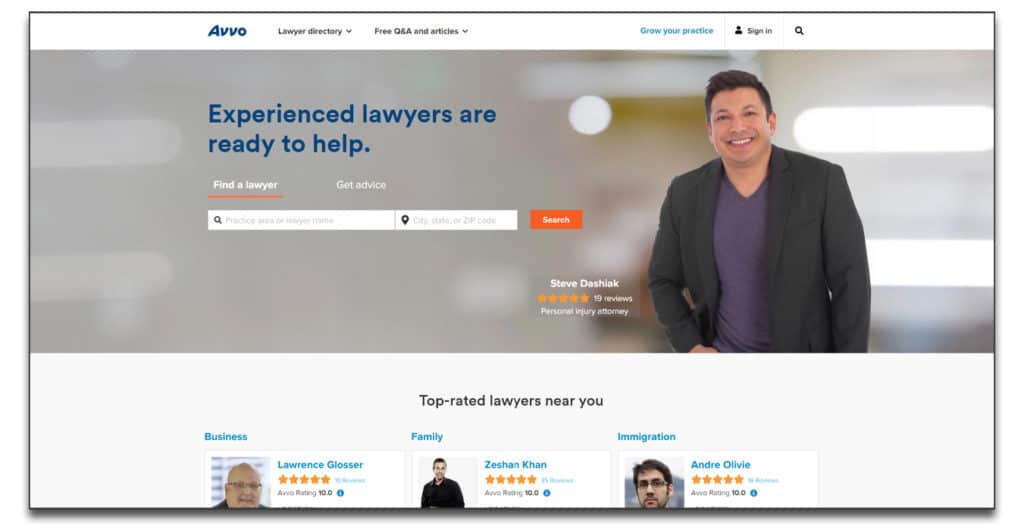The height and width of the screenshot is (527, 1024).
Task: Click the orange Search button
Action: [x=556, y=220]
